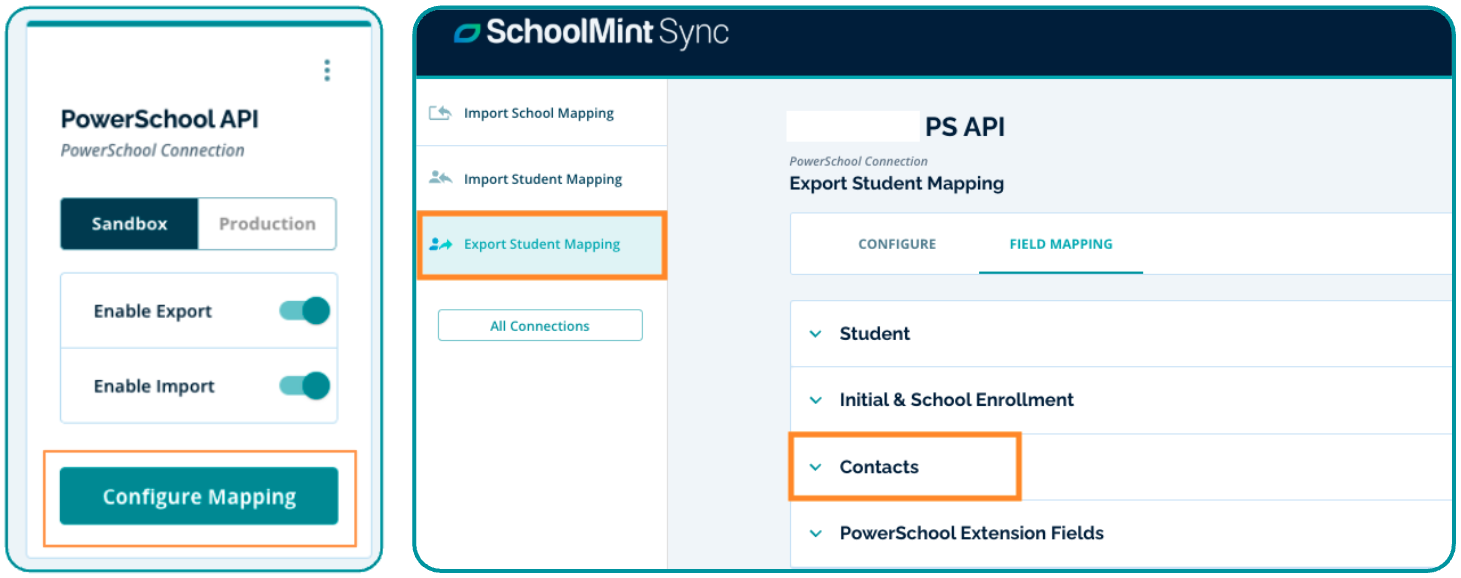Toggle the Enable Import switch
The height and width of the screenshot is (578, 1461).
(304, 386)
